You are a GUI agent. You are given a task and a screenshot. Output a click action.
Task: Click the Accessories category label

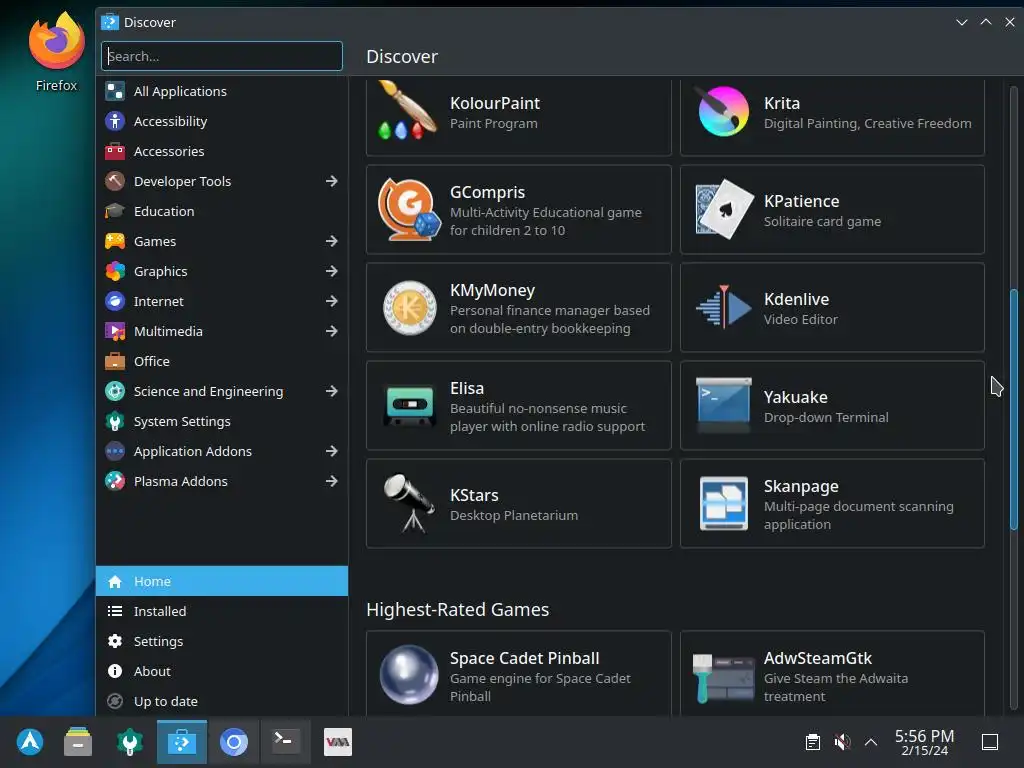(x=169, y=151)
